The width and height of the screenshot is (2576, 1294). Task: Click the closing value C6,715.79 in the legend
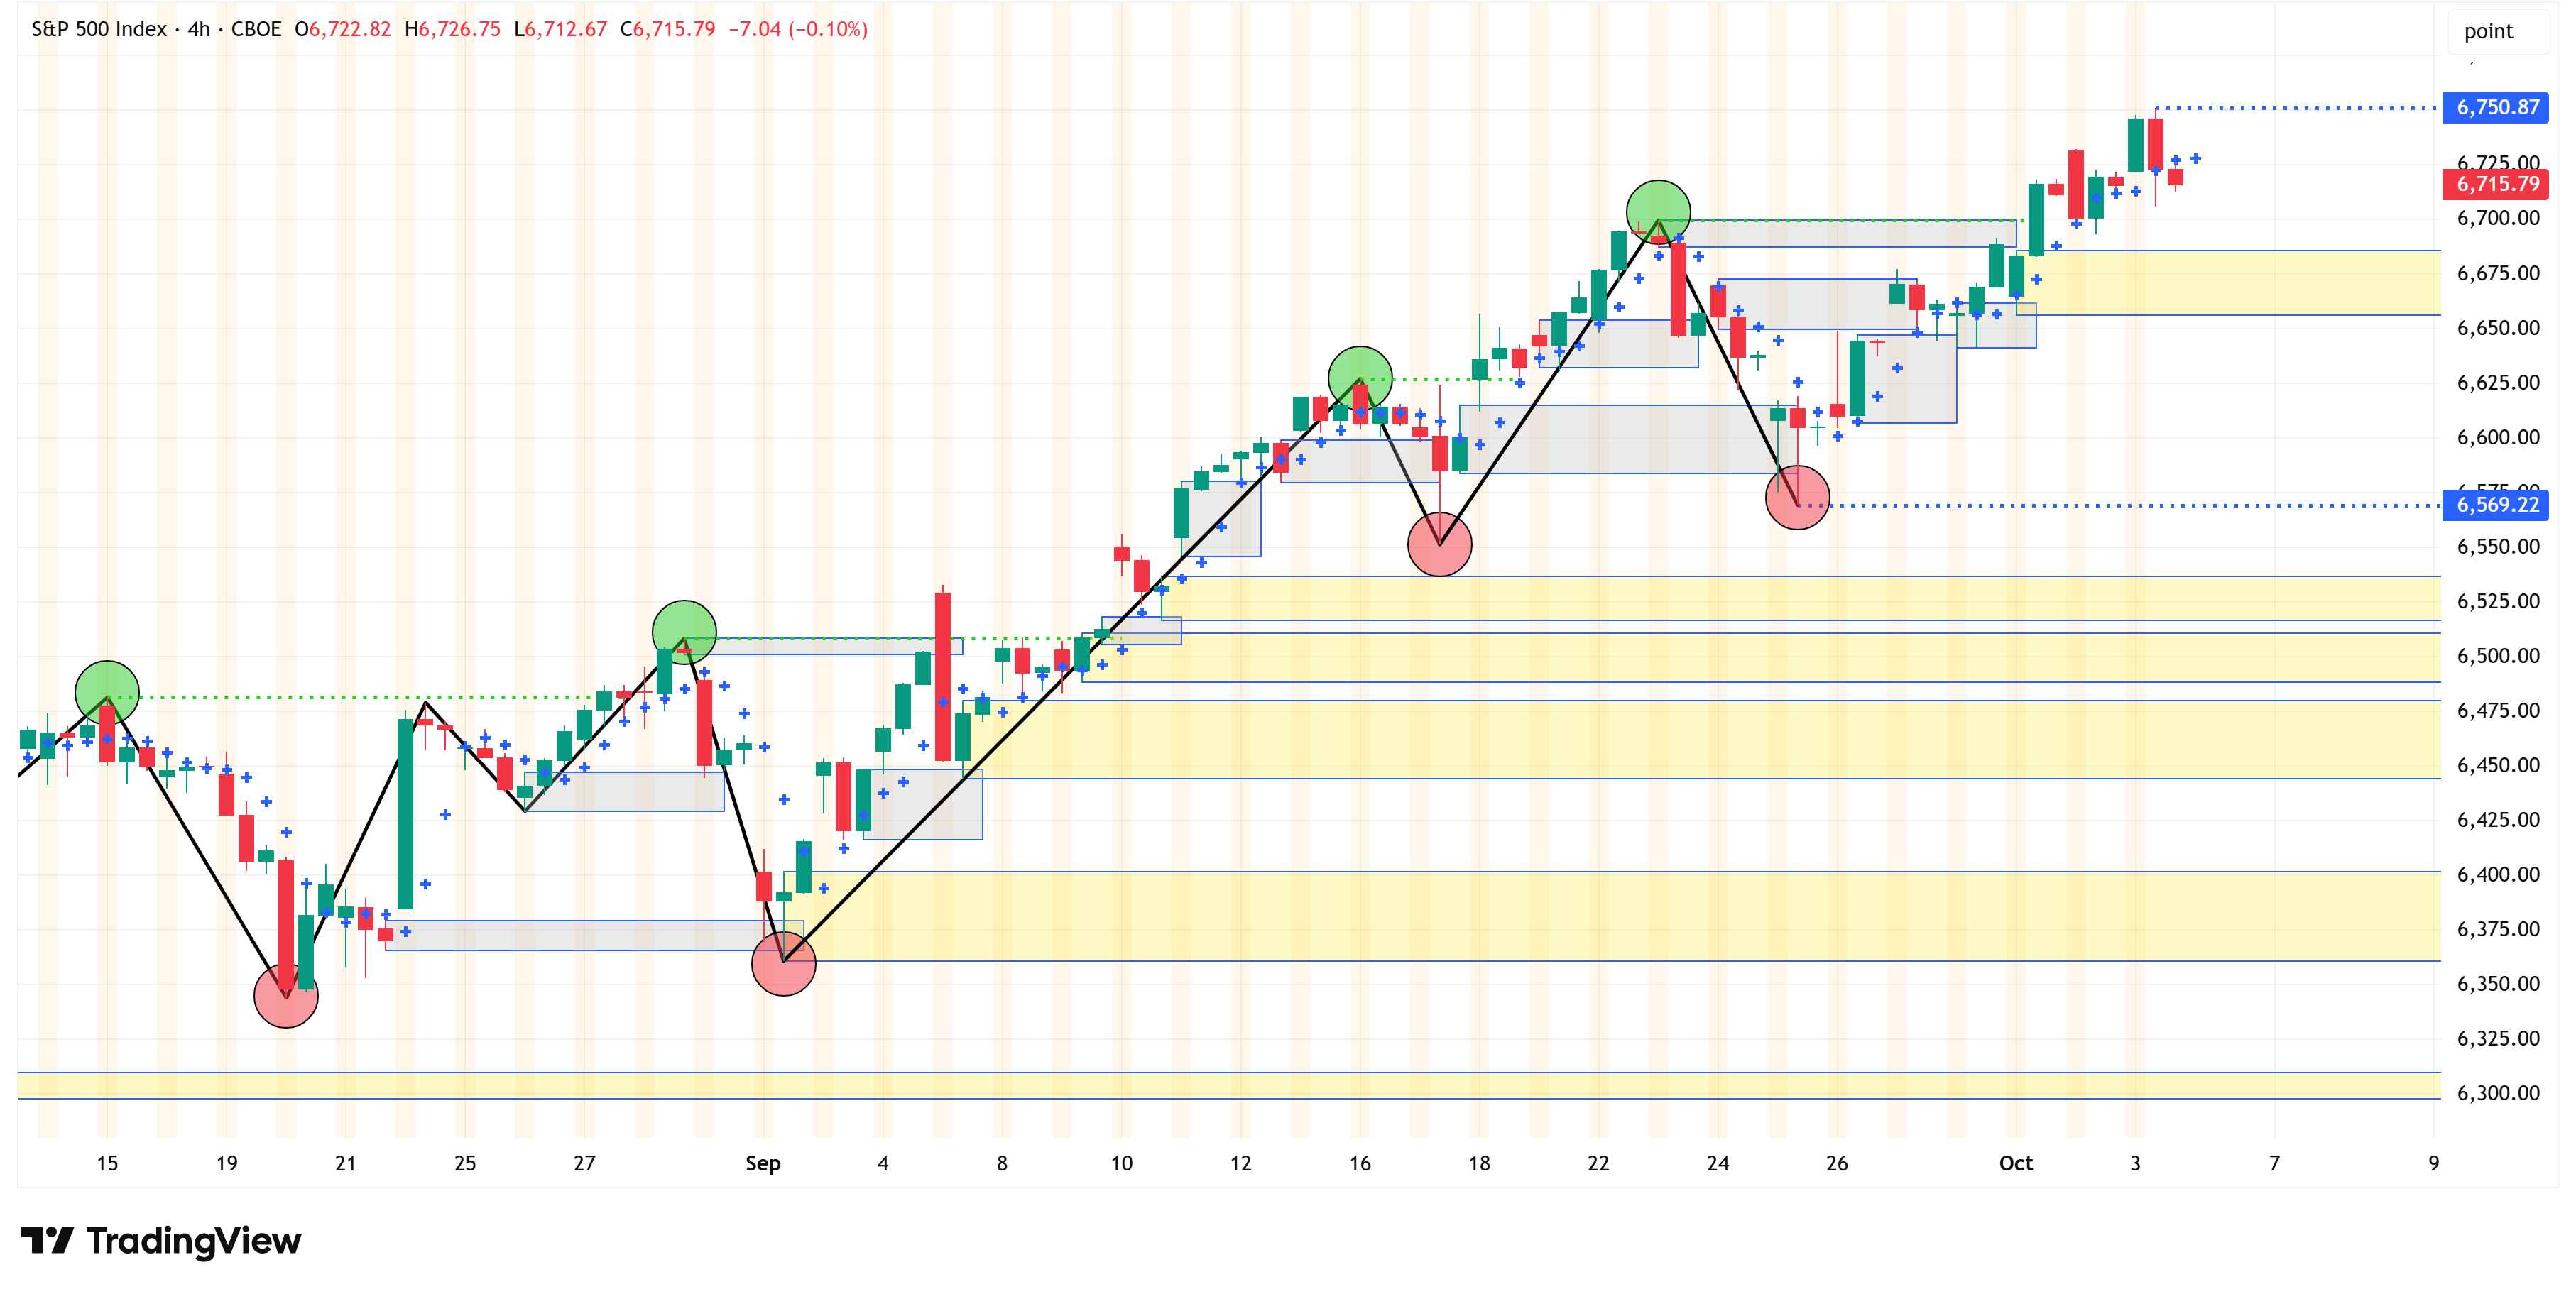point(667,29)
